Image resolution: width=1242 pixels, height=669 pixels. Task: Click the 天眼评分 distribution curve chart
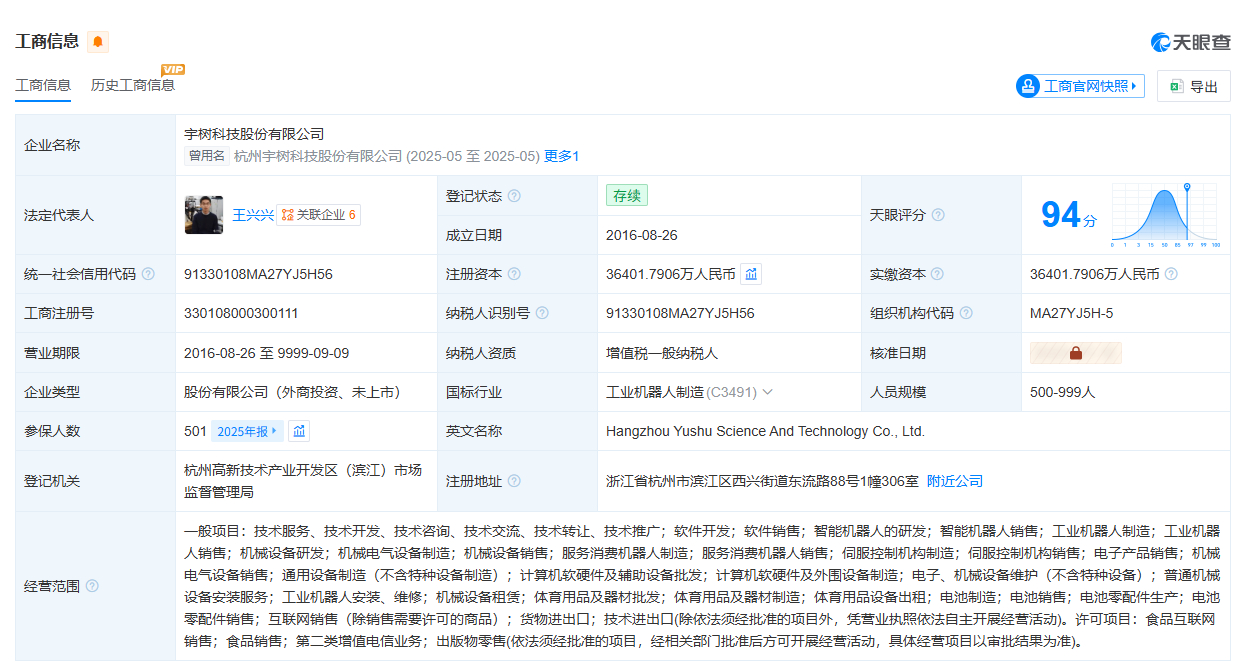point(1164,215)
